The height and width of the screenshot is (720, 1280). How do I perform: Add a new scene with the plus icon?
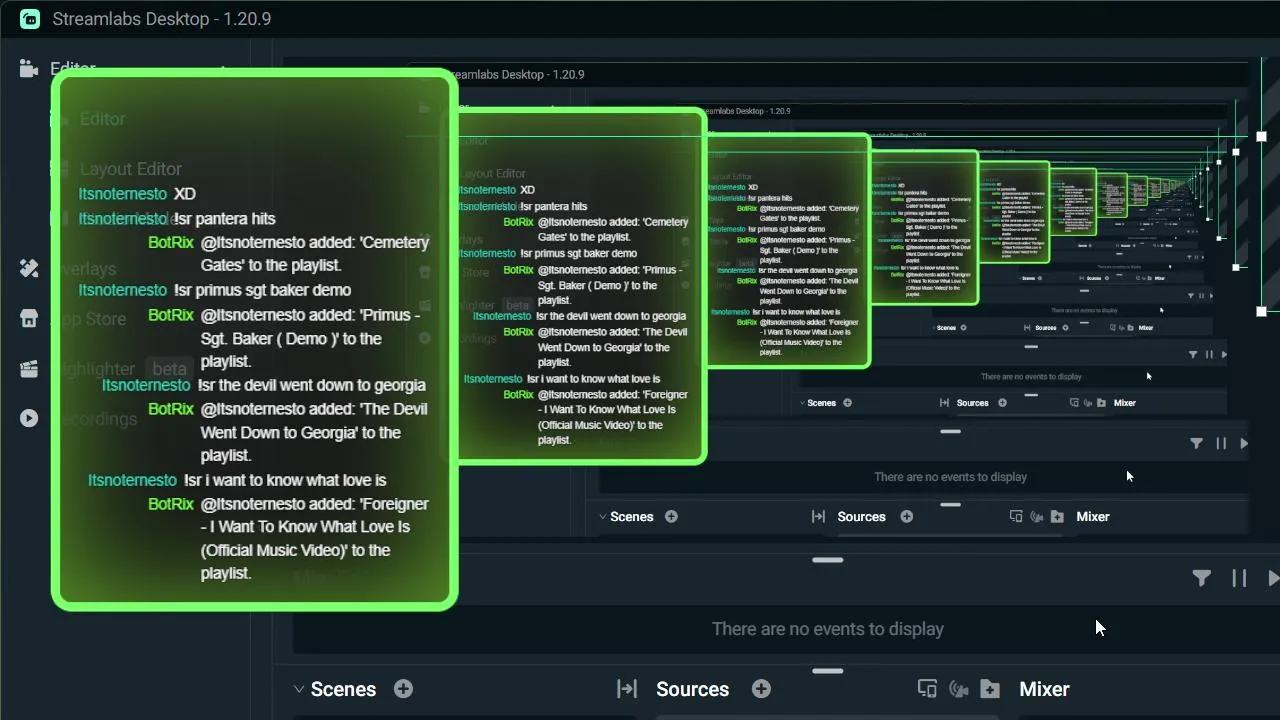coord(403,688)
